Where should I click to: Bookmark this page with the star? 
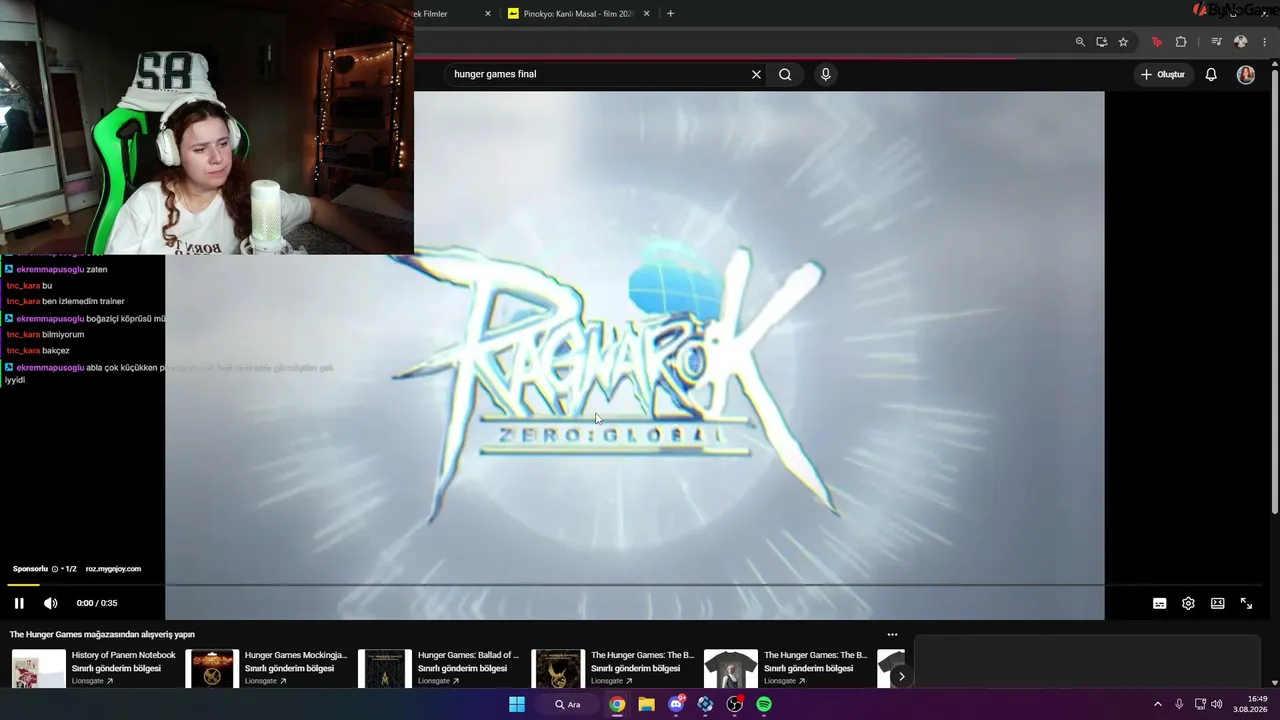(x=1123, y=42)
